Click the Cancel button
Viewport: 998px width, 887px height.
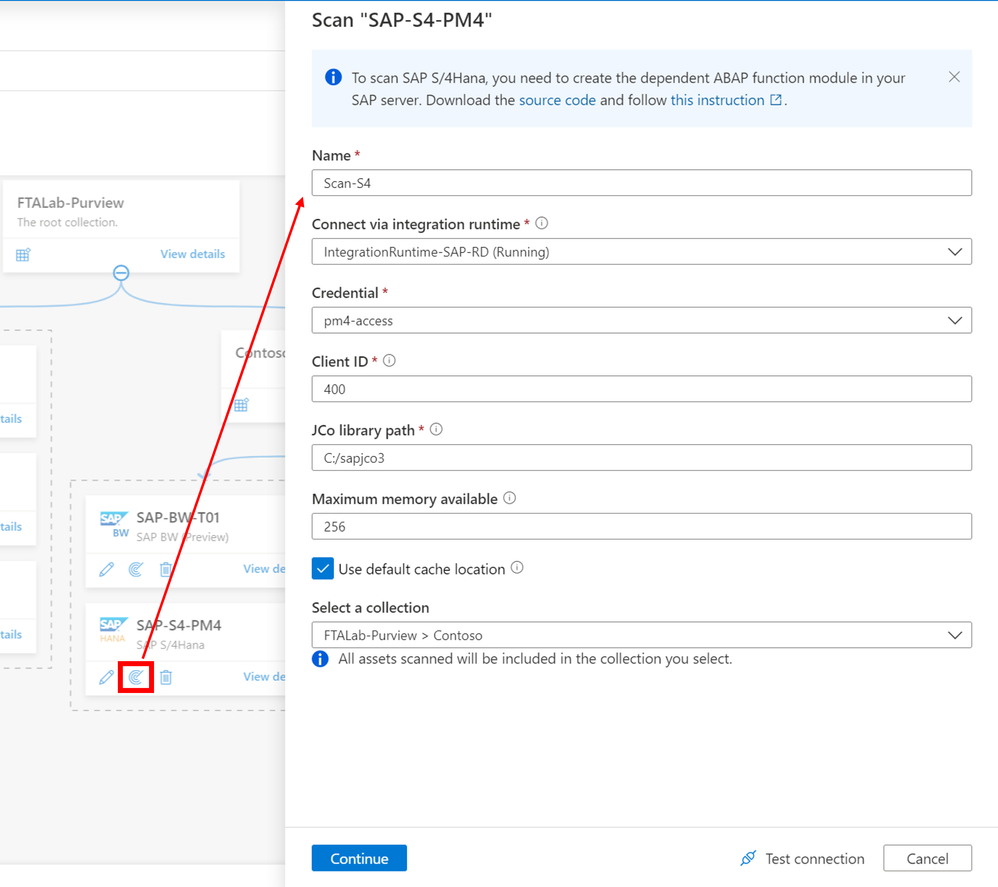point(927,858)
